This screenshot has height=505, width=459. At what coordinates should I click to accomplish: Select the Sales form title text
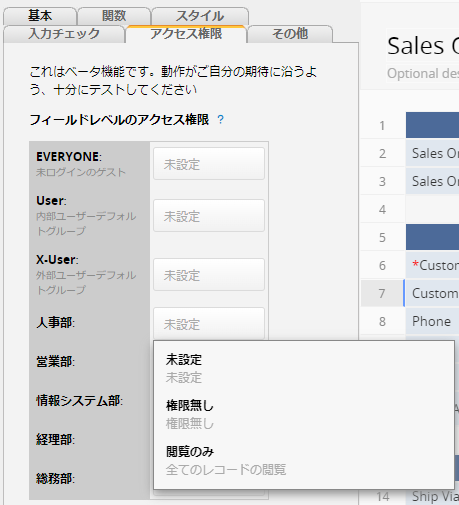423,46
